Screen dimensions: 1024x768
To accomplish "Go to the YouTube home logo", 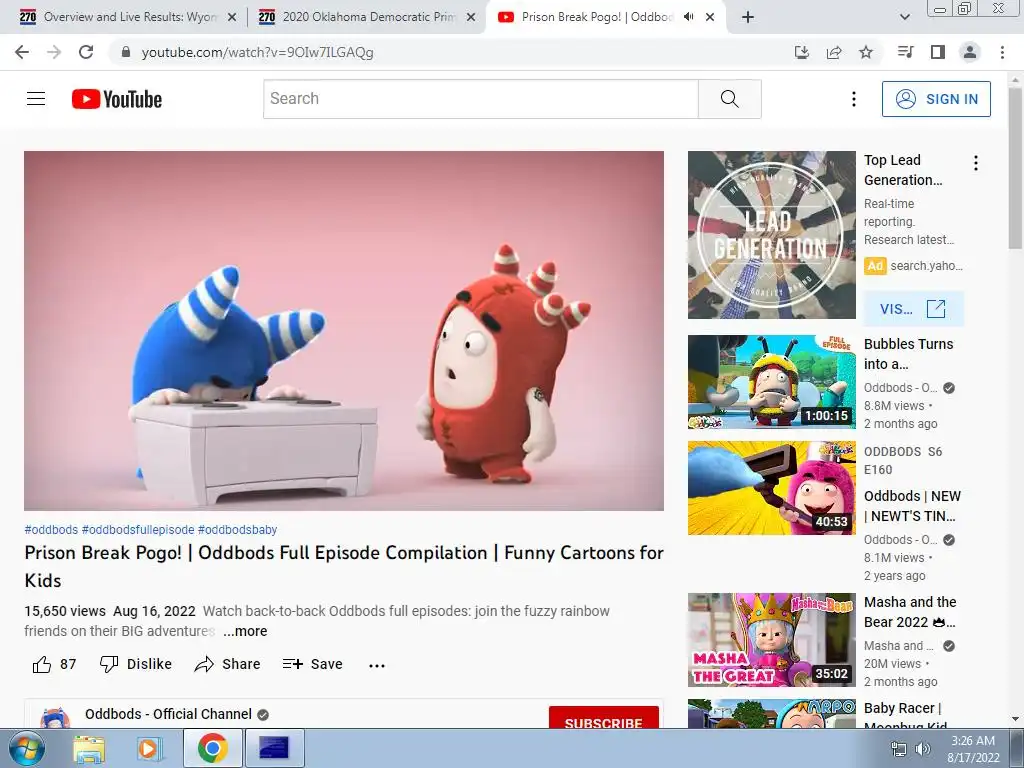I will (x=117, y=99).
